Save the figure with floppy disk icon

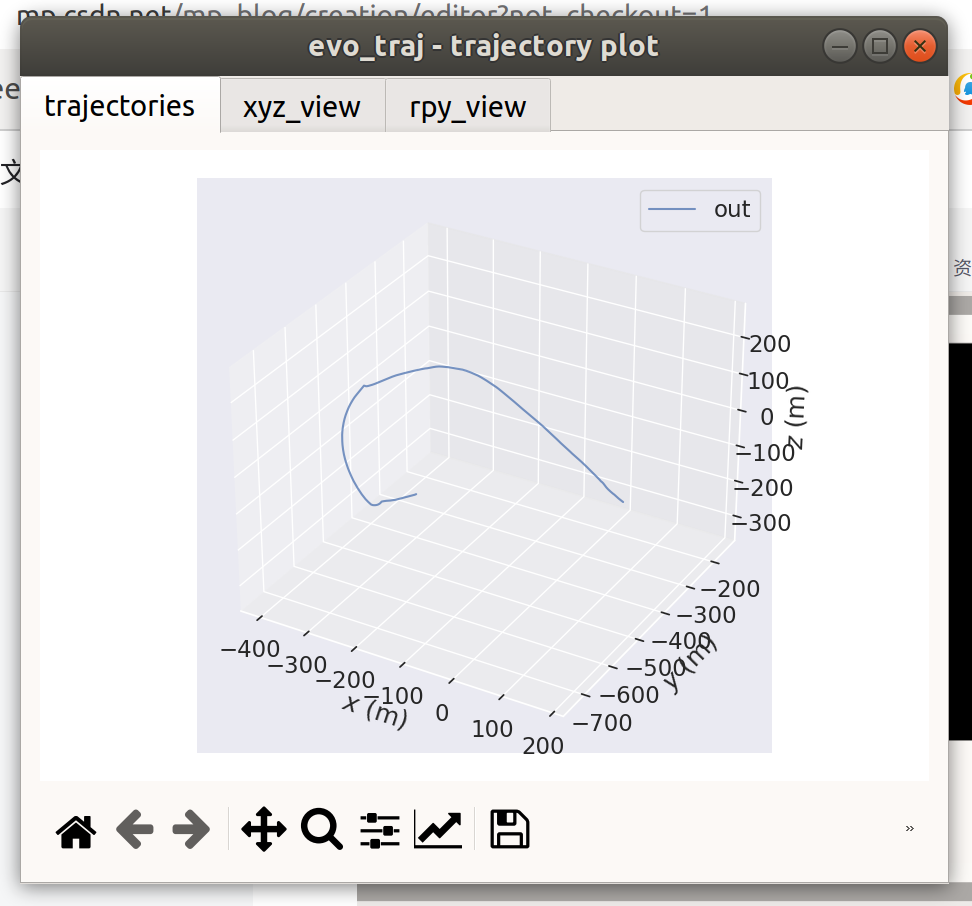pos(510,829)
